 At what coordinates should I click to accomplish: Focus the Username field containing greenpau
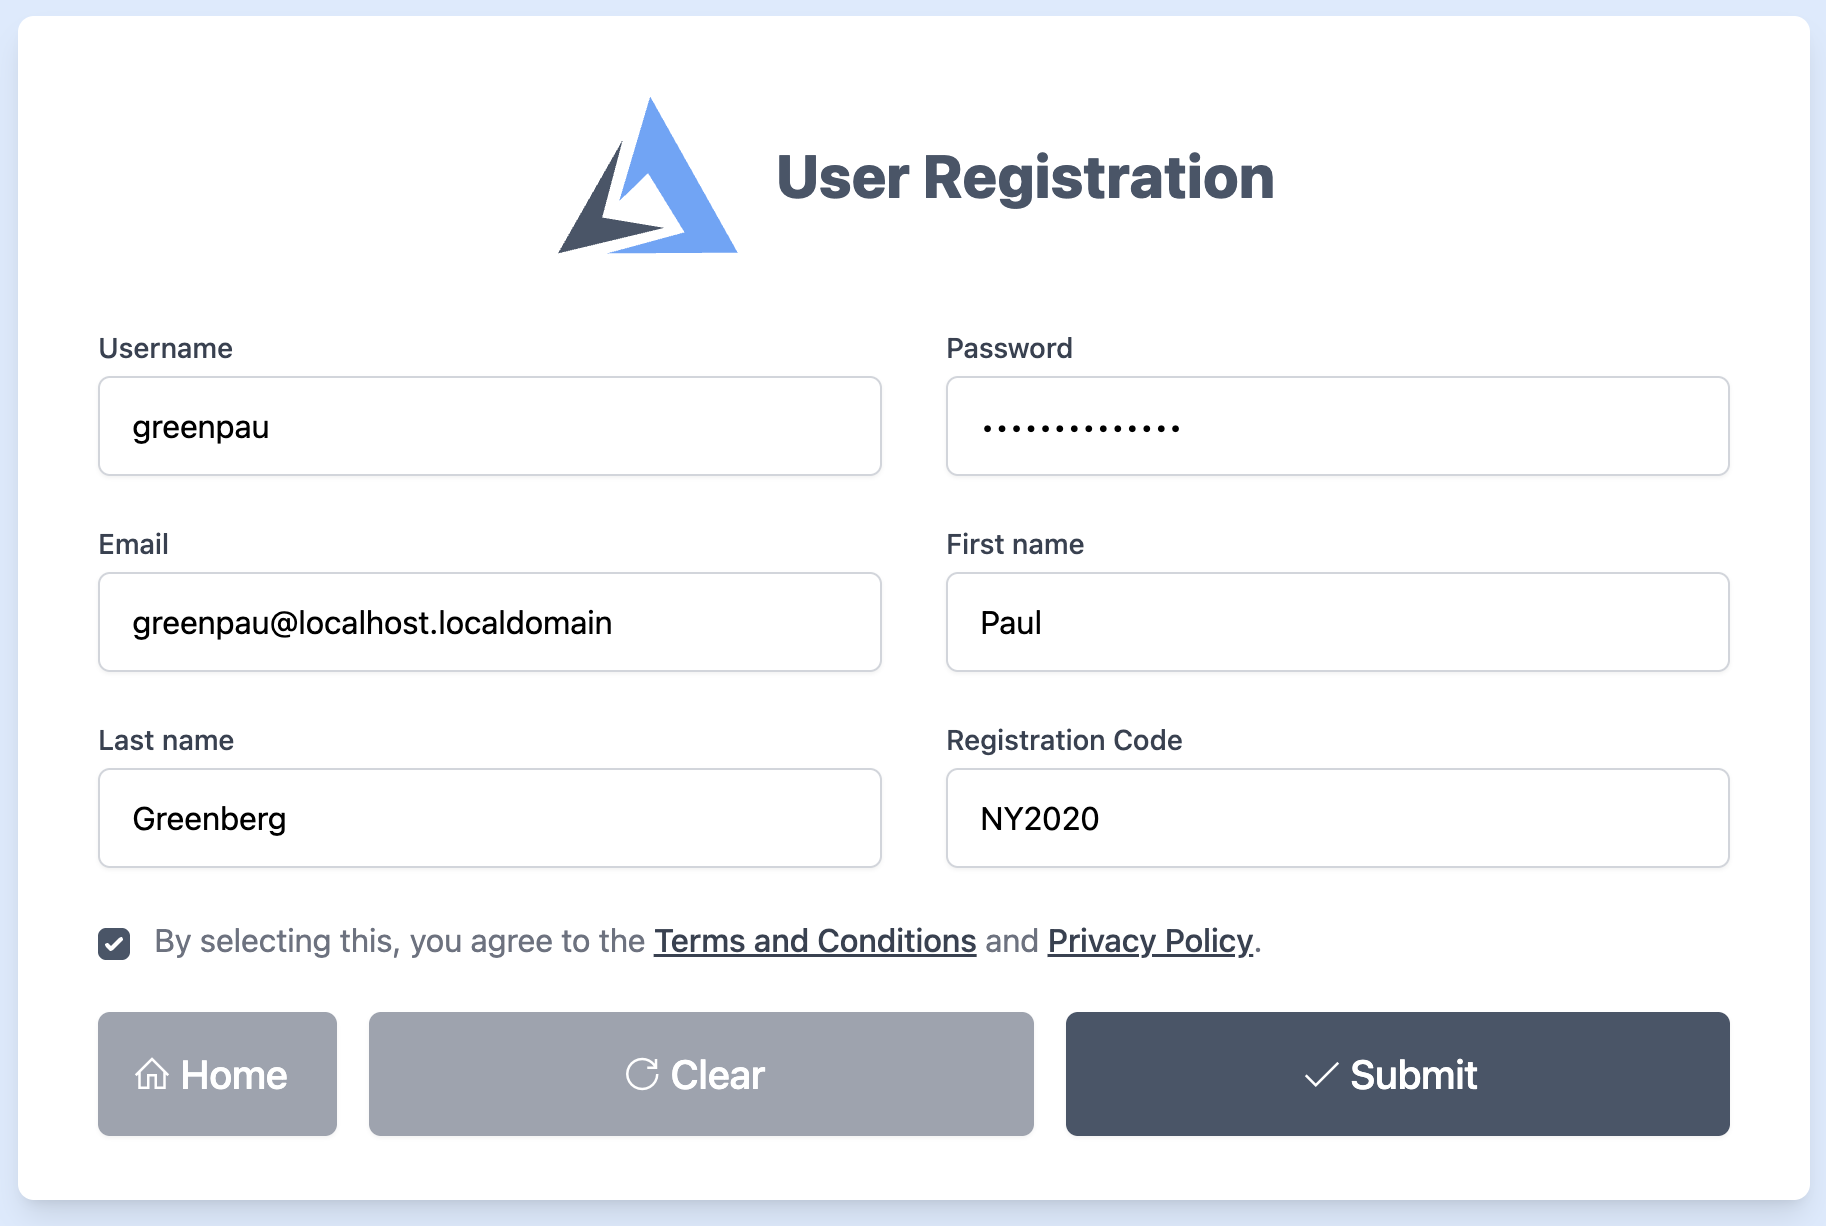(489, 426)
